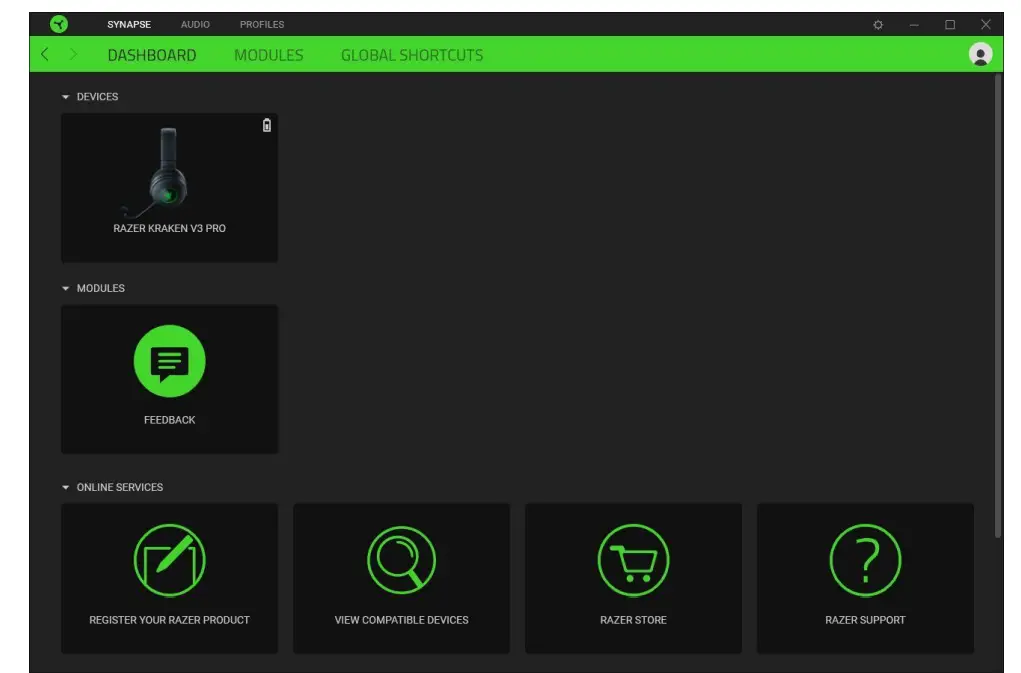Click the Razer logo icon
Image resolution: width=1021 pixels, height=673 pixels.
point(59,24)
